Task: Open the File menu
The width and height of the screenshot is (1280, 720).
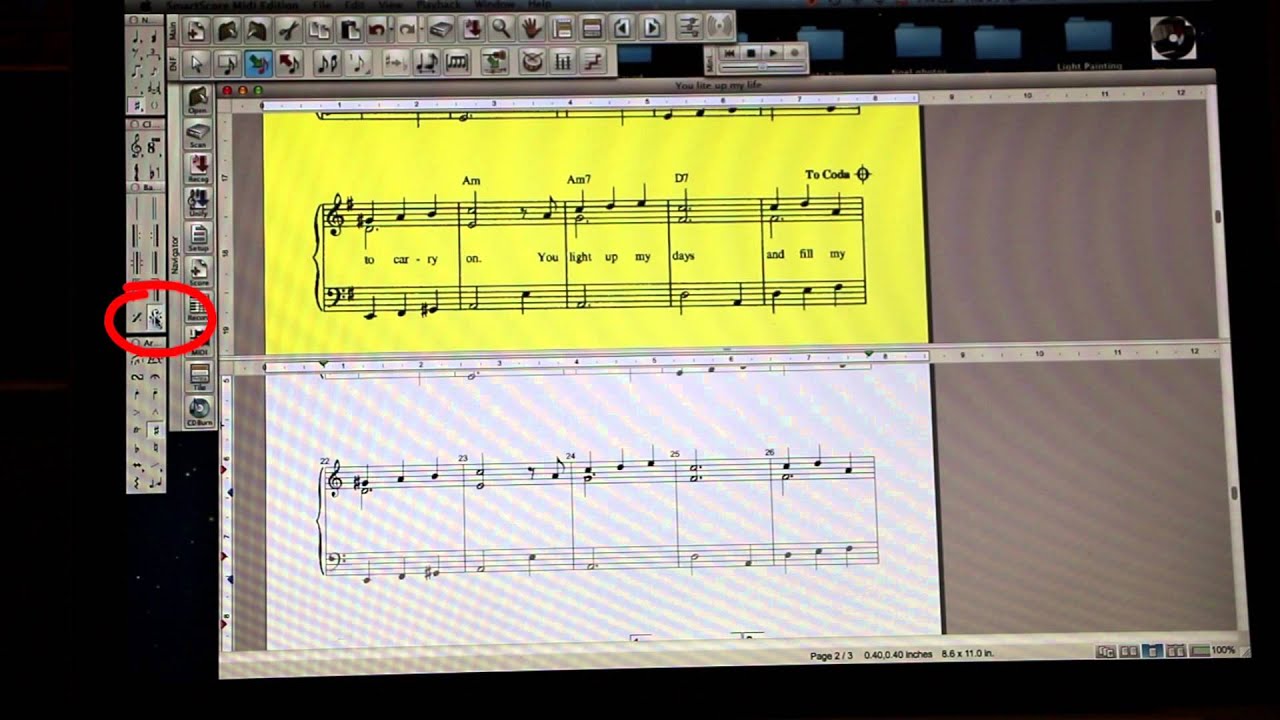Action: 322,4
